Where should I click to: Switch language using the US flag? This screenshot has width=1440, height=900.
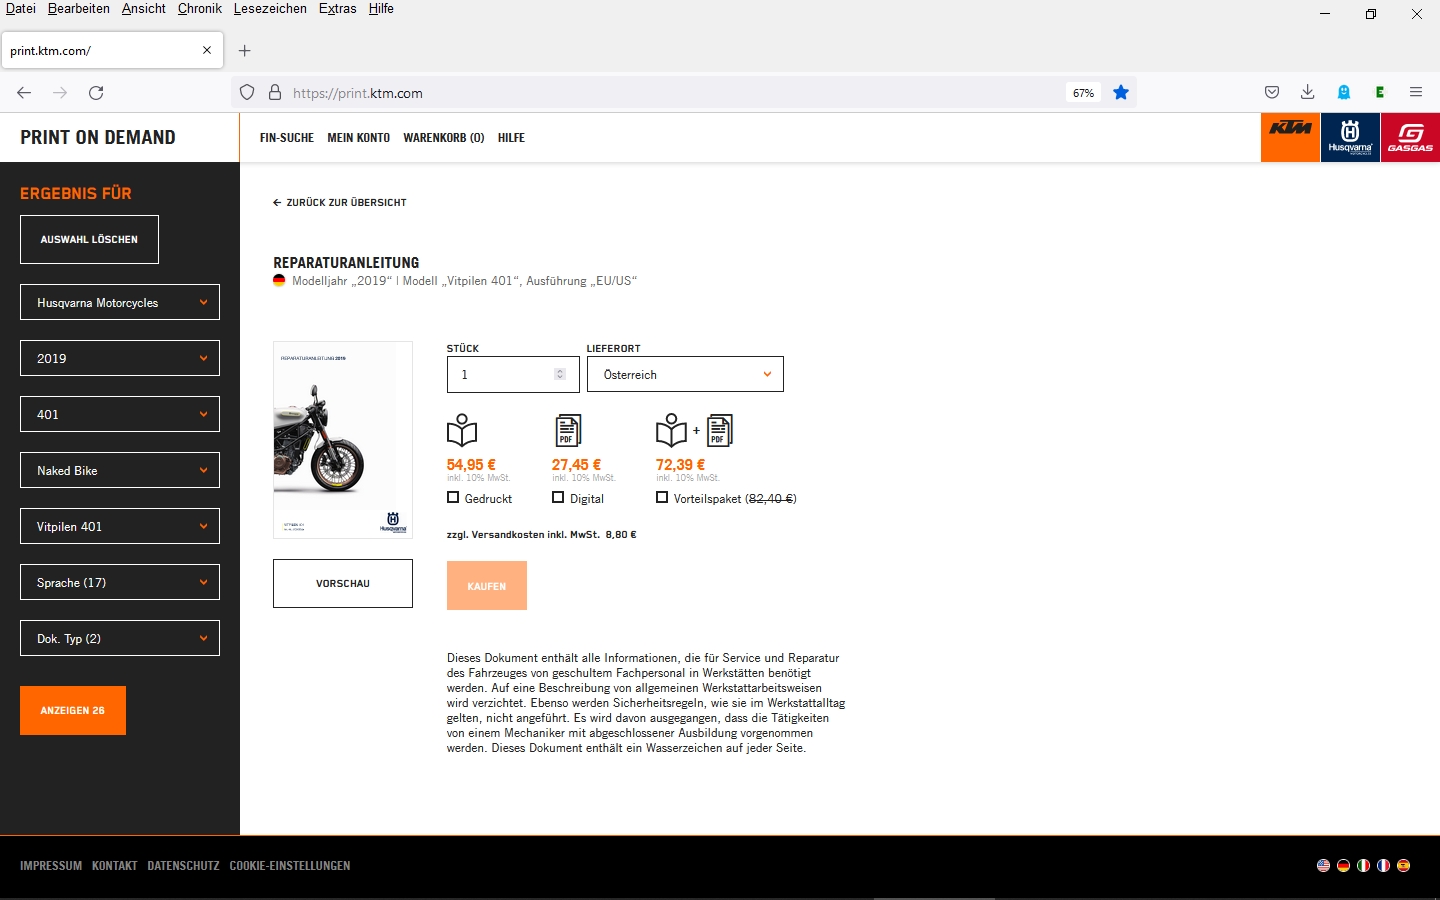coord(1323,865)
